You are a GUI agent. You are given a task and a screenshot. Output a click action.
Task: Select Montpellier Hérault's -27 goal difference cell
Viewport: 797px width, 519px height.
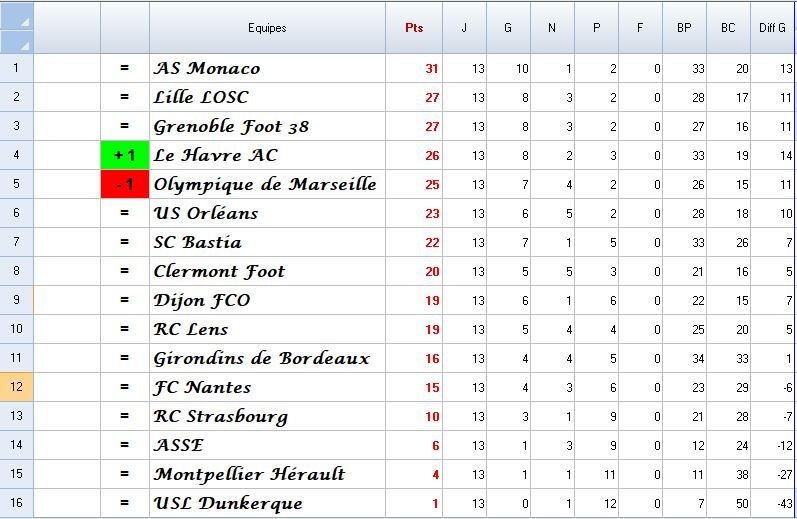[x=772, y=474]
